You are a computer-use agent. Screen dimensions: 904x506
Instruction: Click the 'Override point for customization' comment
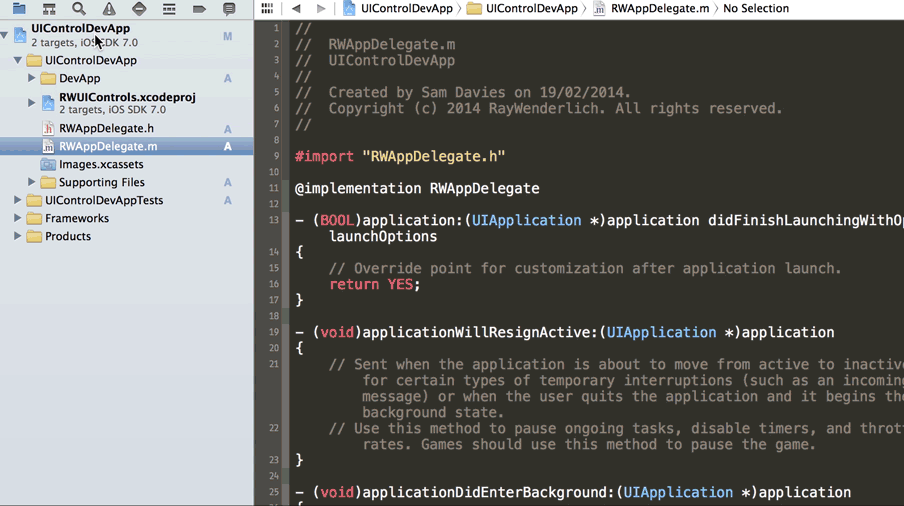coord(585,269)
